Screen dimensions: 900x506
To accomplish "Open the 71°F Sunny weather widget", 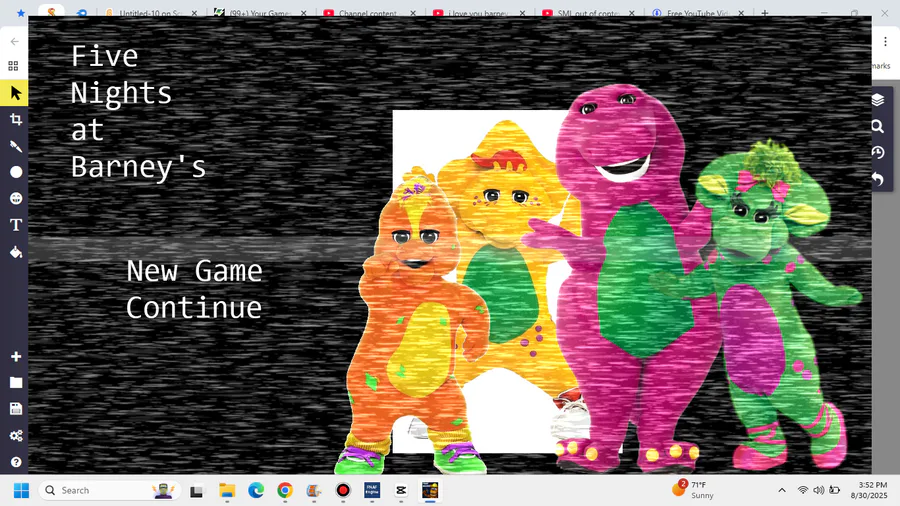I will 693,490.
